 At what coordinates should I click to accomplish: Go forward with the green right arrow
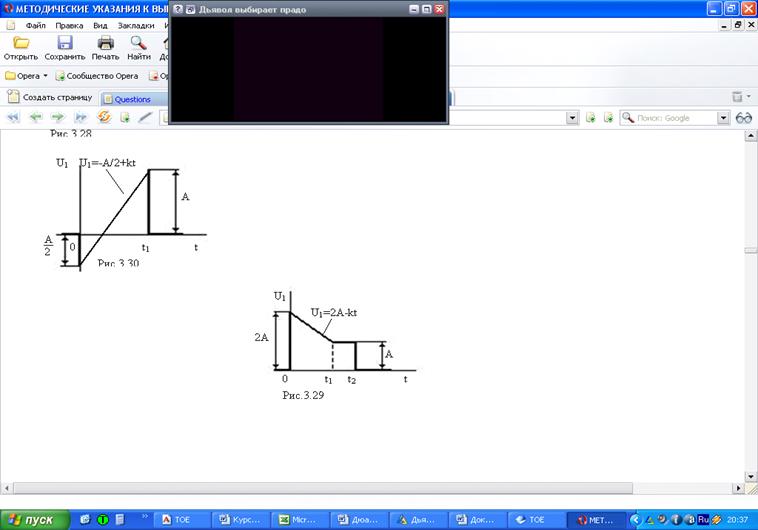click(x=58, y=117)
